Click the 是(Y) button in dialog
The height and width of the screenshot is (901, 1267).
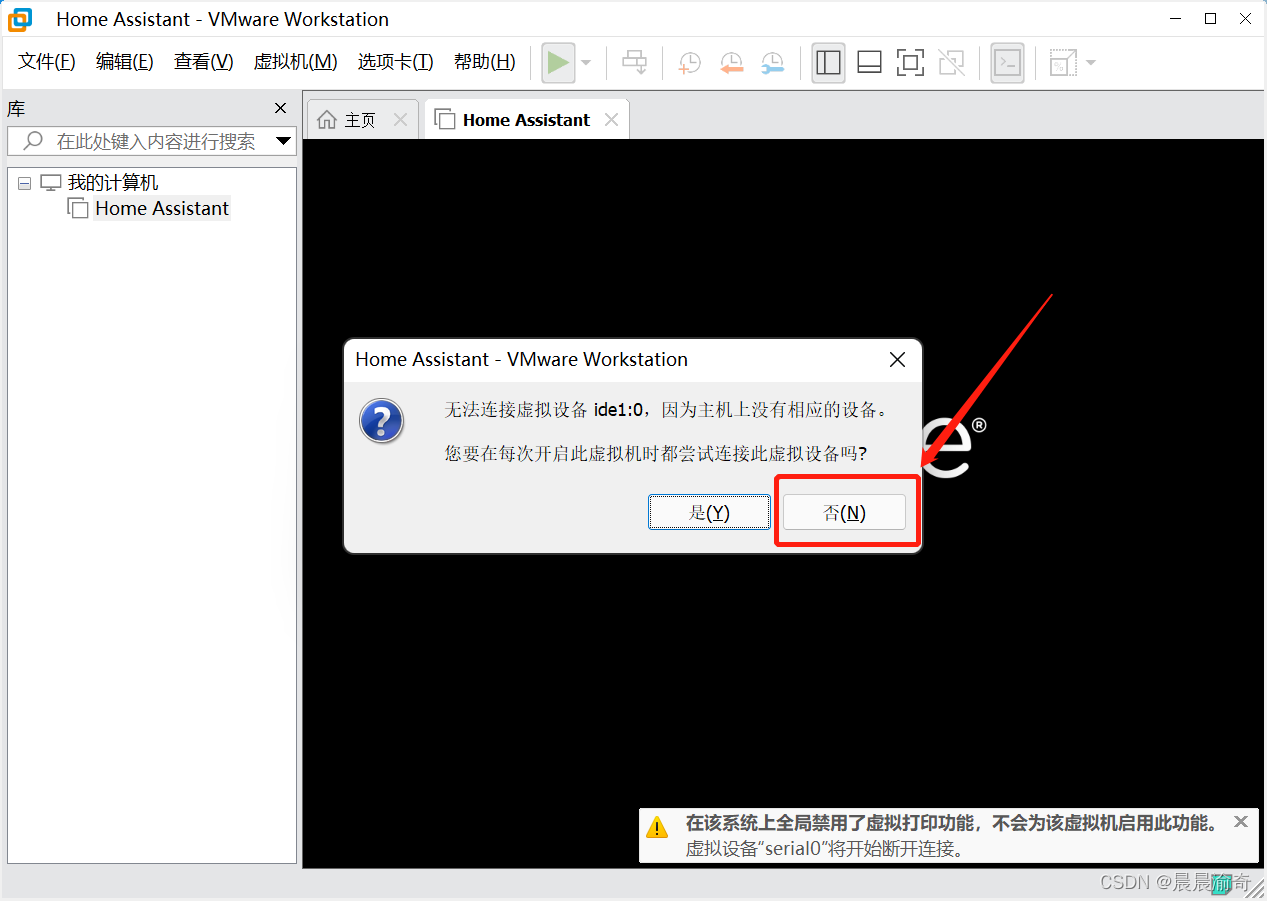709,513
